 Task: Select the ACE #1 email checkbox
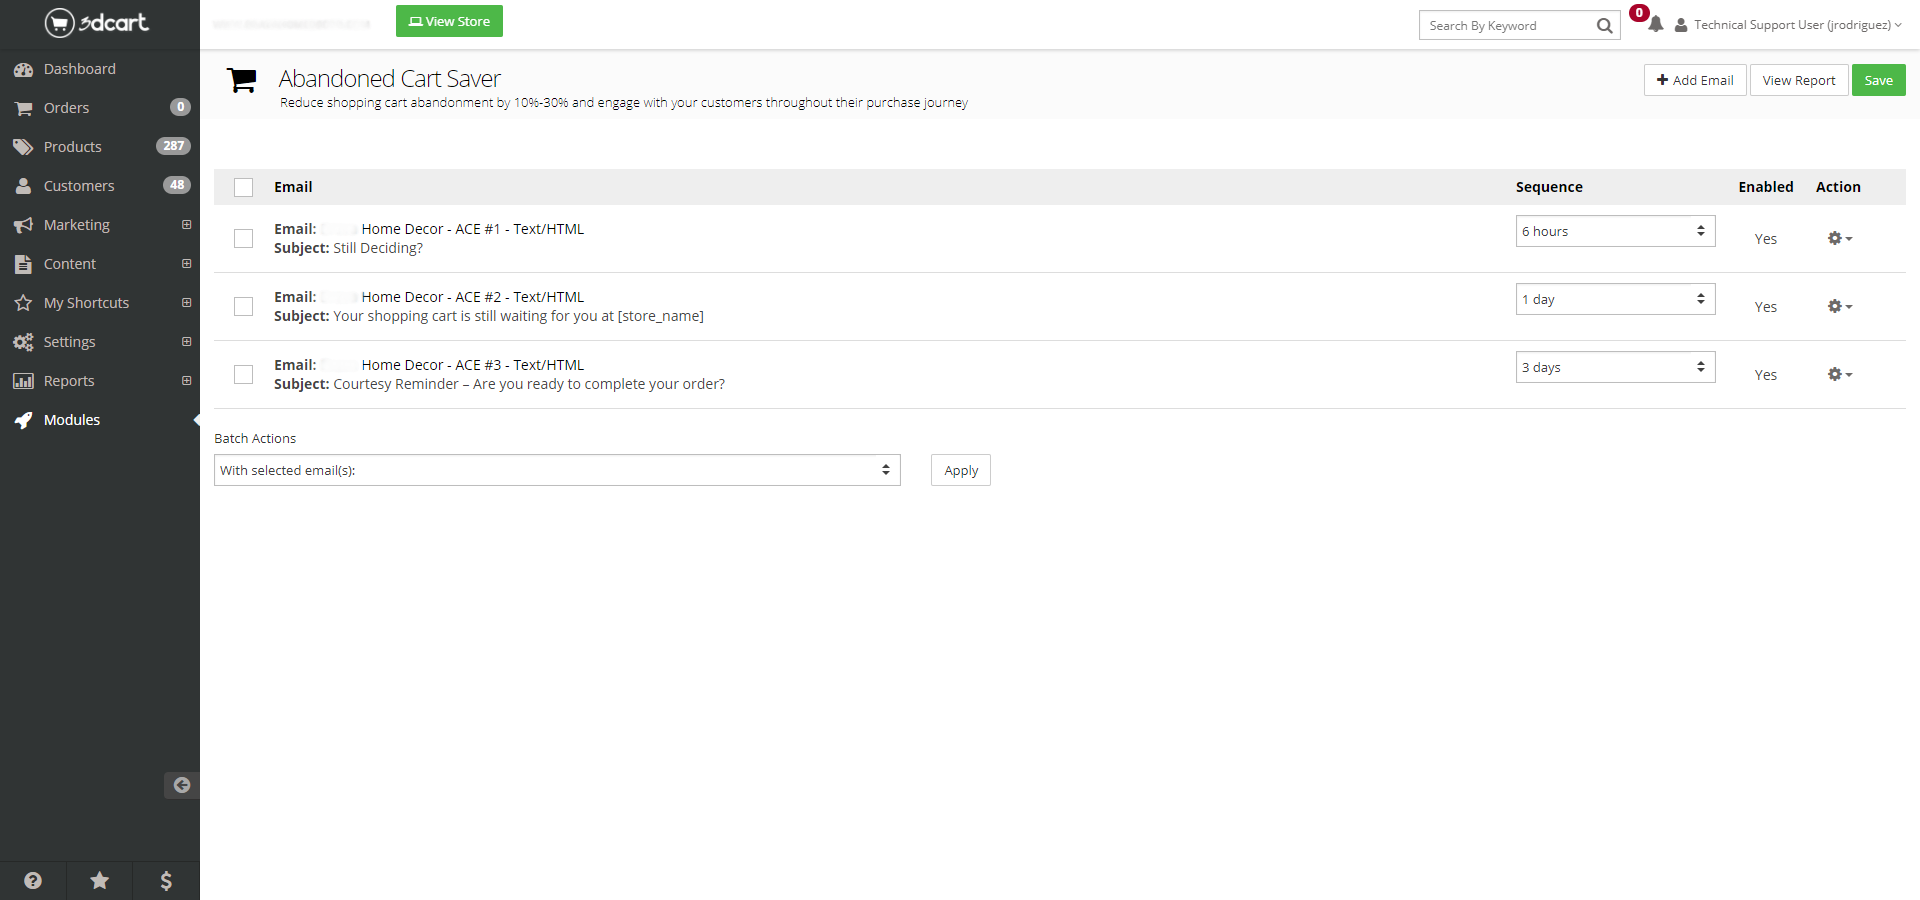tap(243, 238)
